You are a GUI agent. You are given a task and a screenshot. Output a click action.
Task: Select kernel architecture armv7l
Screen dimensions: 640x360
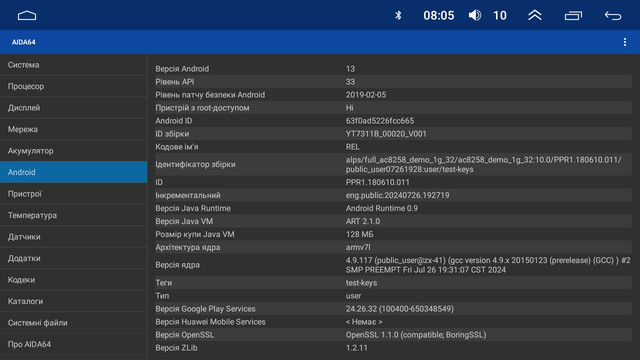click(358, 247)
